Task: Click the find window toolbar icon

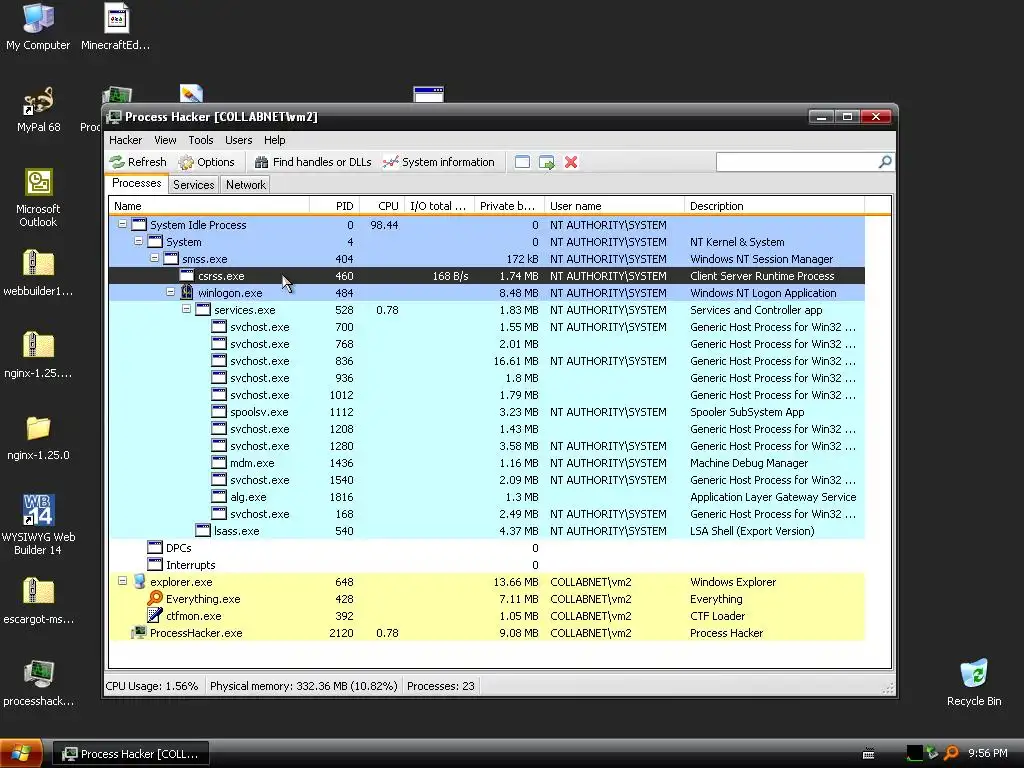Action: [522, 162]
